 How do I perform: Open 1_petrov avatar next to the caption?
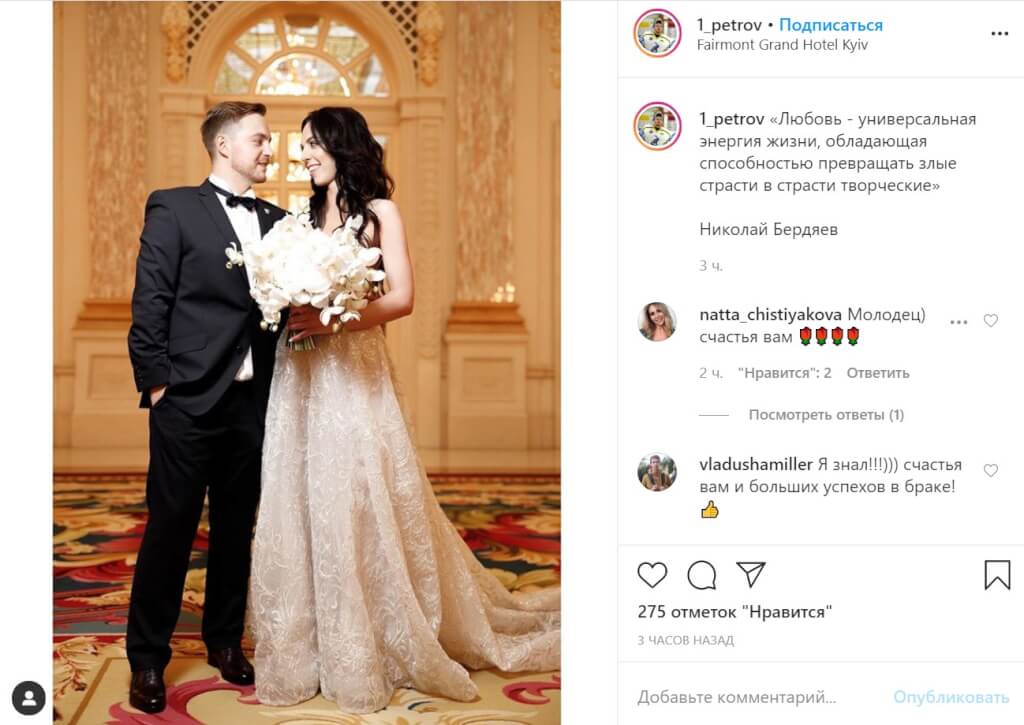(x=658, y=126)
